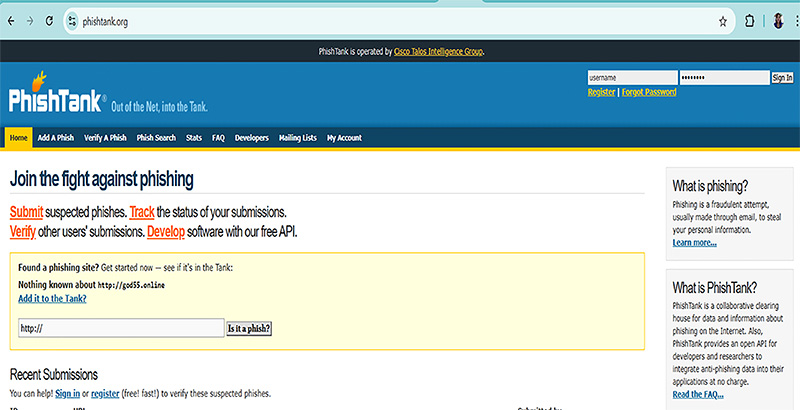
Task: Click the Join the fight against phishing heading
Action: tap(102, 180)
